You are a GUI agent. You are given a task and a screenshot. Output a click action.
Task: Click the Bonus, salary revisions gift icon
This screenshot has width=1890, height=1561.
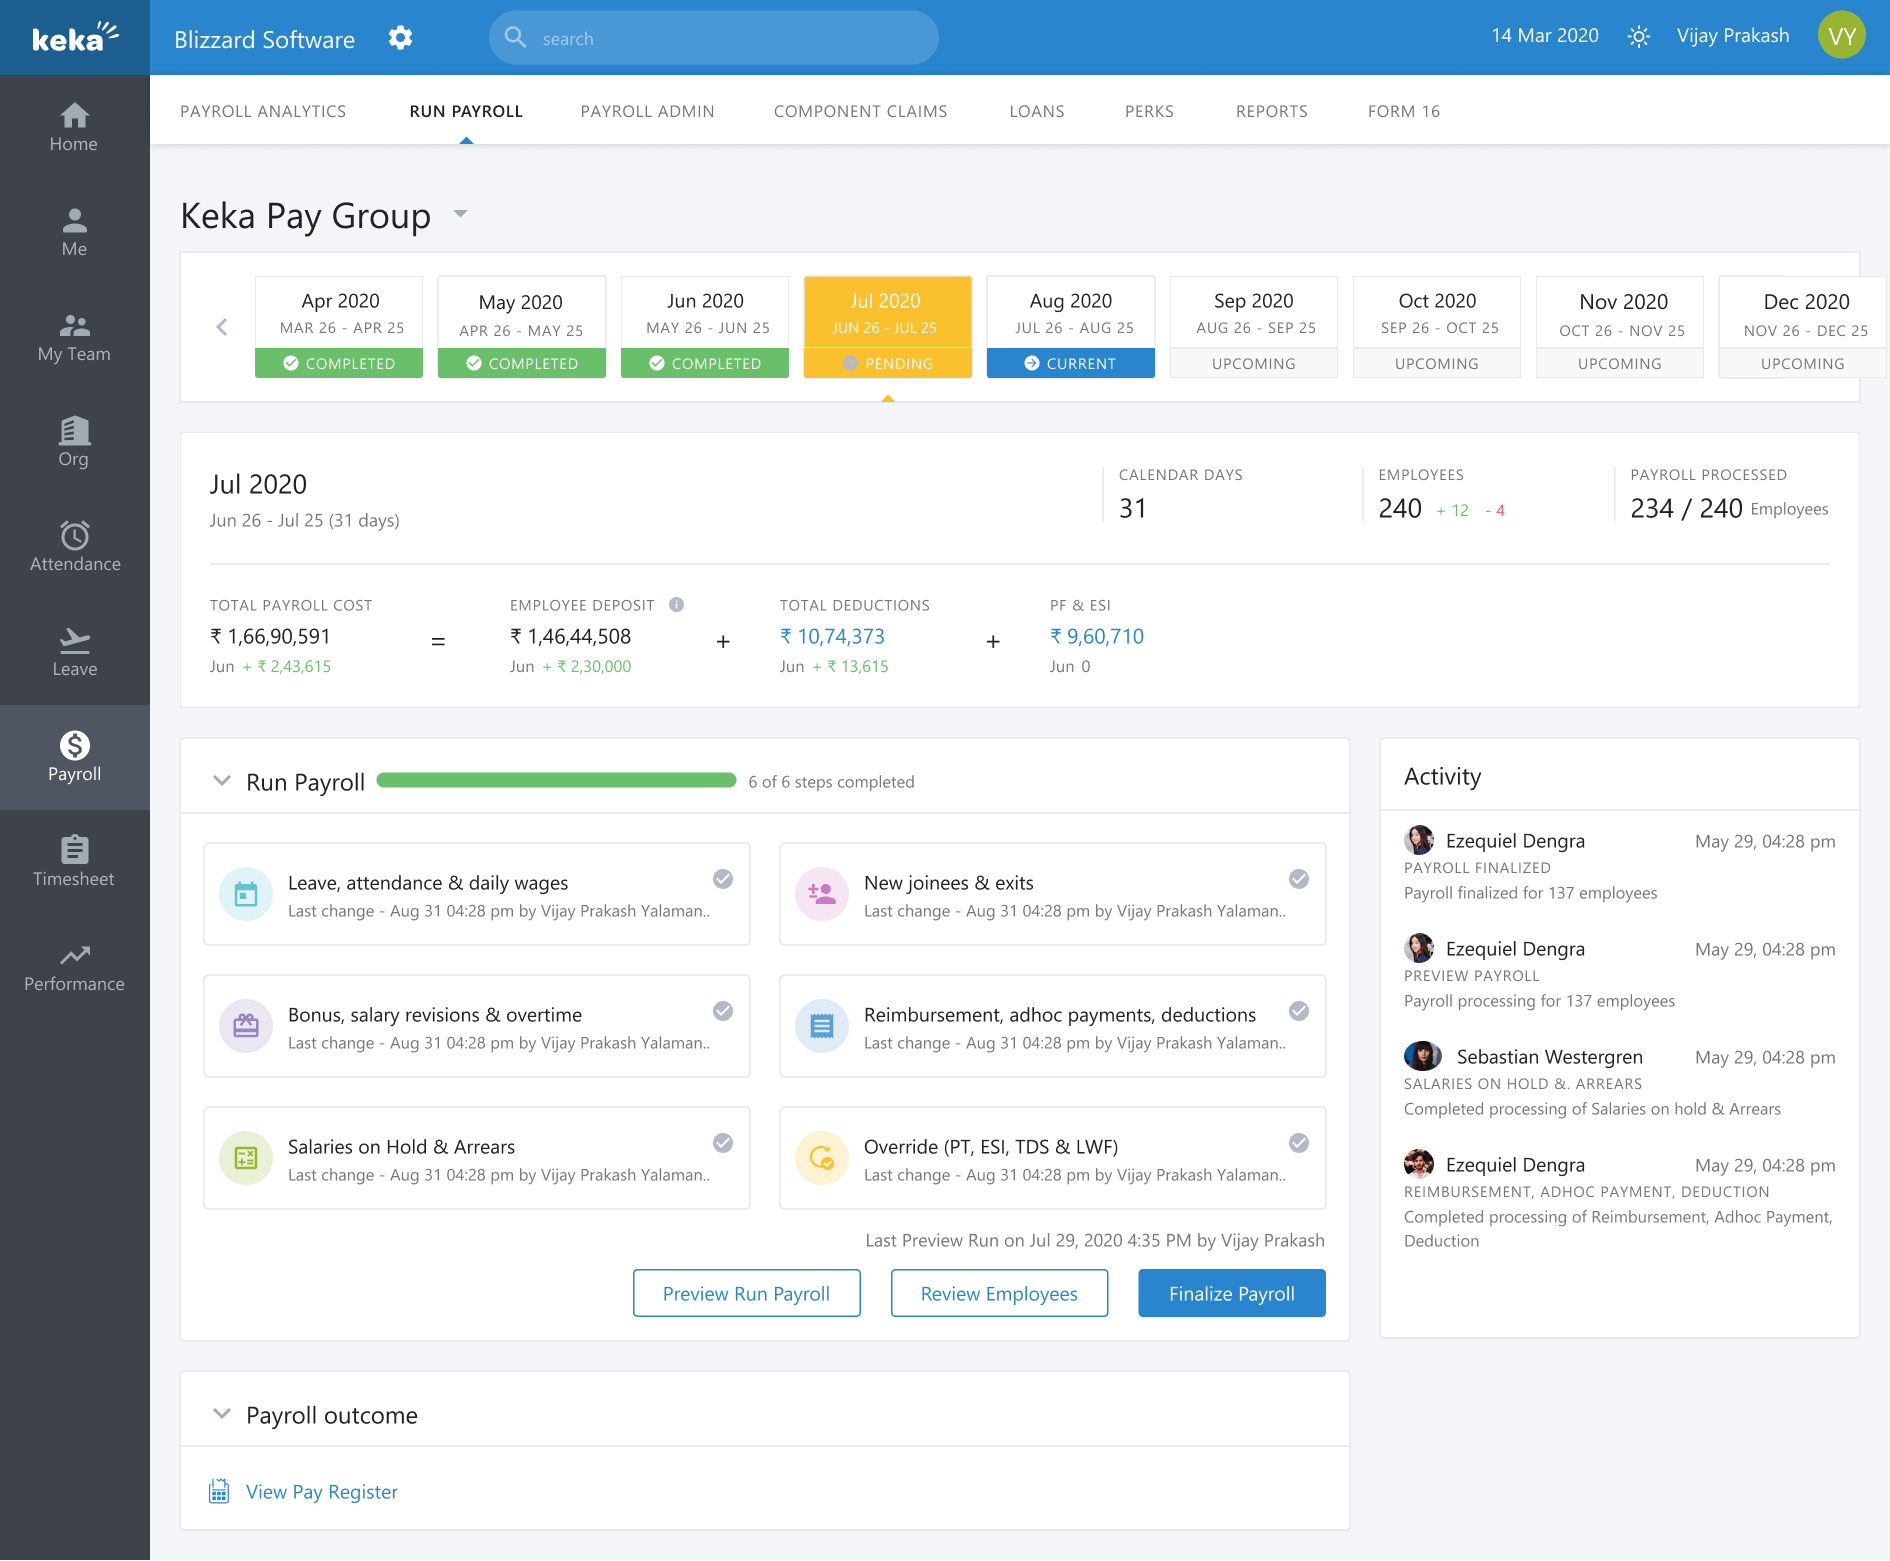(x=246, y=1026)
